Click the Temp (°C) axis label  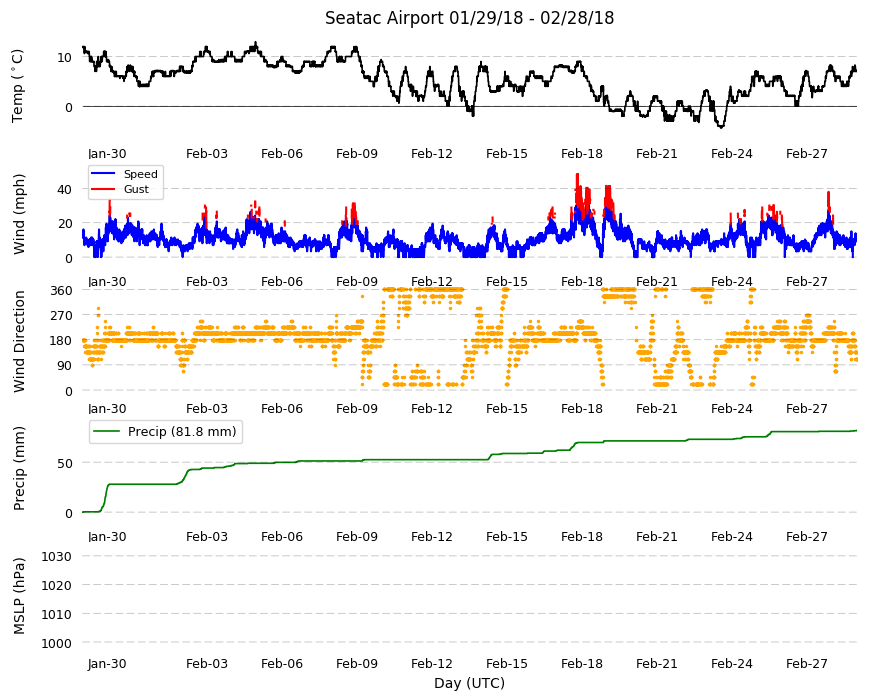18,86
